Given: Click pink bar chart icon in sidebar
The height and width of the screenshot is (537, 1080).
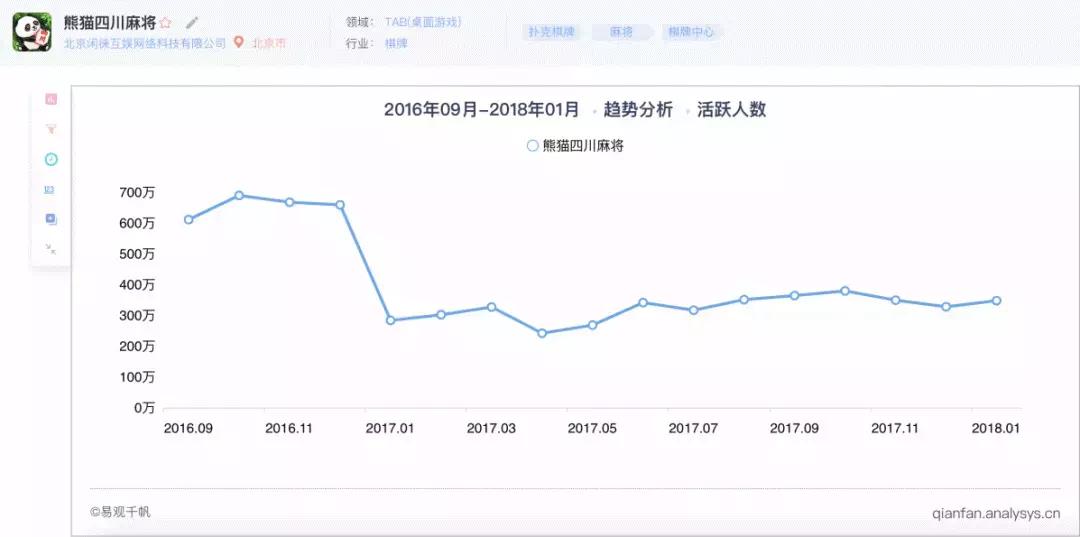Looking at the screenshot, I should 51,99.
